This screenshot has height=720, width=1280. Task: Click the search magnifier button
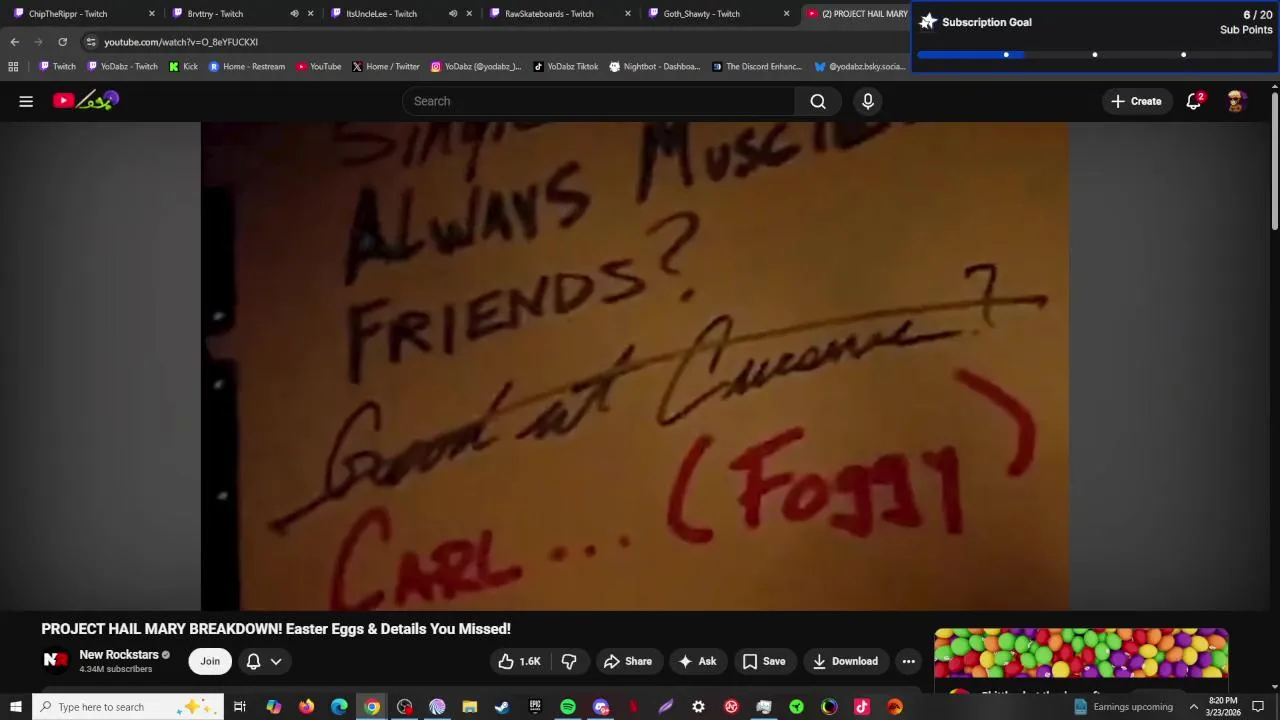tap(818, 101)
